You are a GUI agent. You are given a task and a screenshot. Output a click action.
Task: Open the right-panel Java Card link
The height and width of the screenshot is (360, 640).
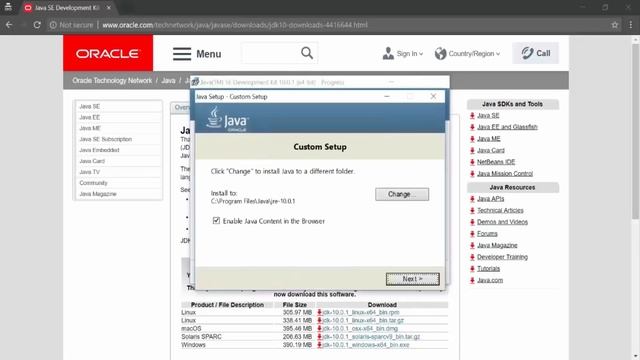pos(491,150)
